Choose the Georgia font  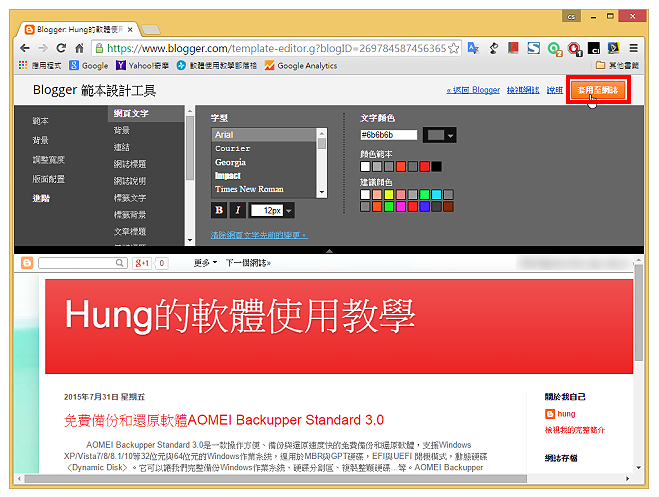[x=264, y=162]
